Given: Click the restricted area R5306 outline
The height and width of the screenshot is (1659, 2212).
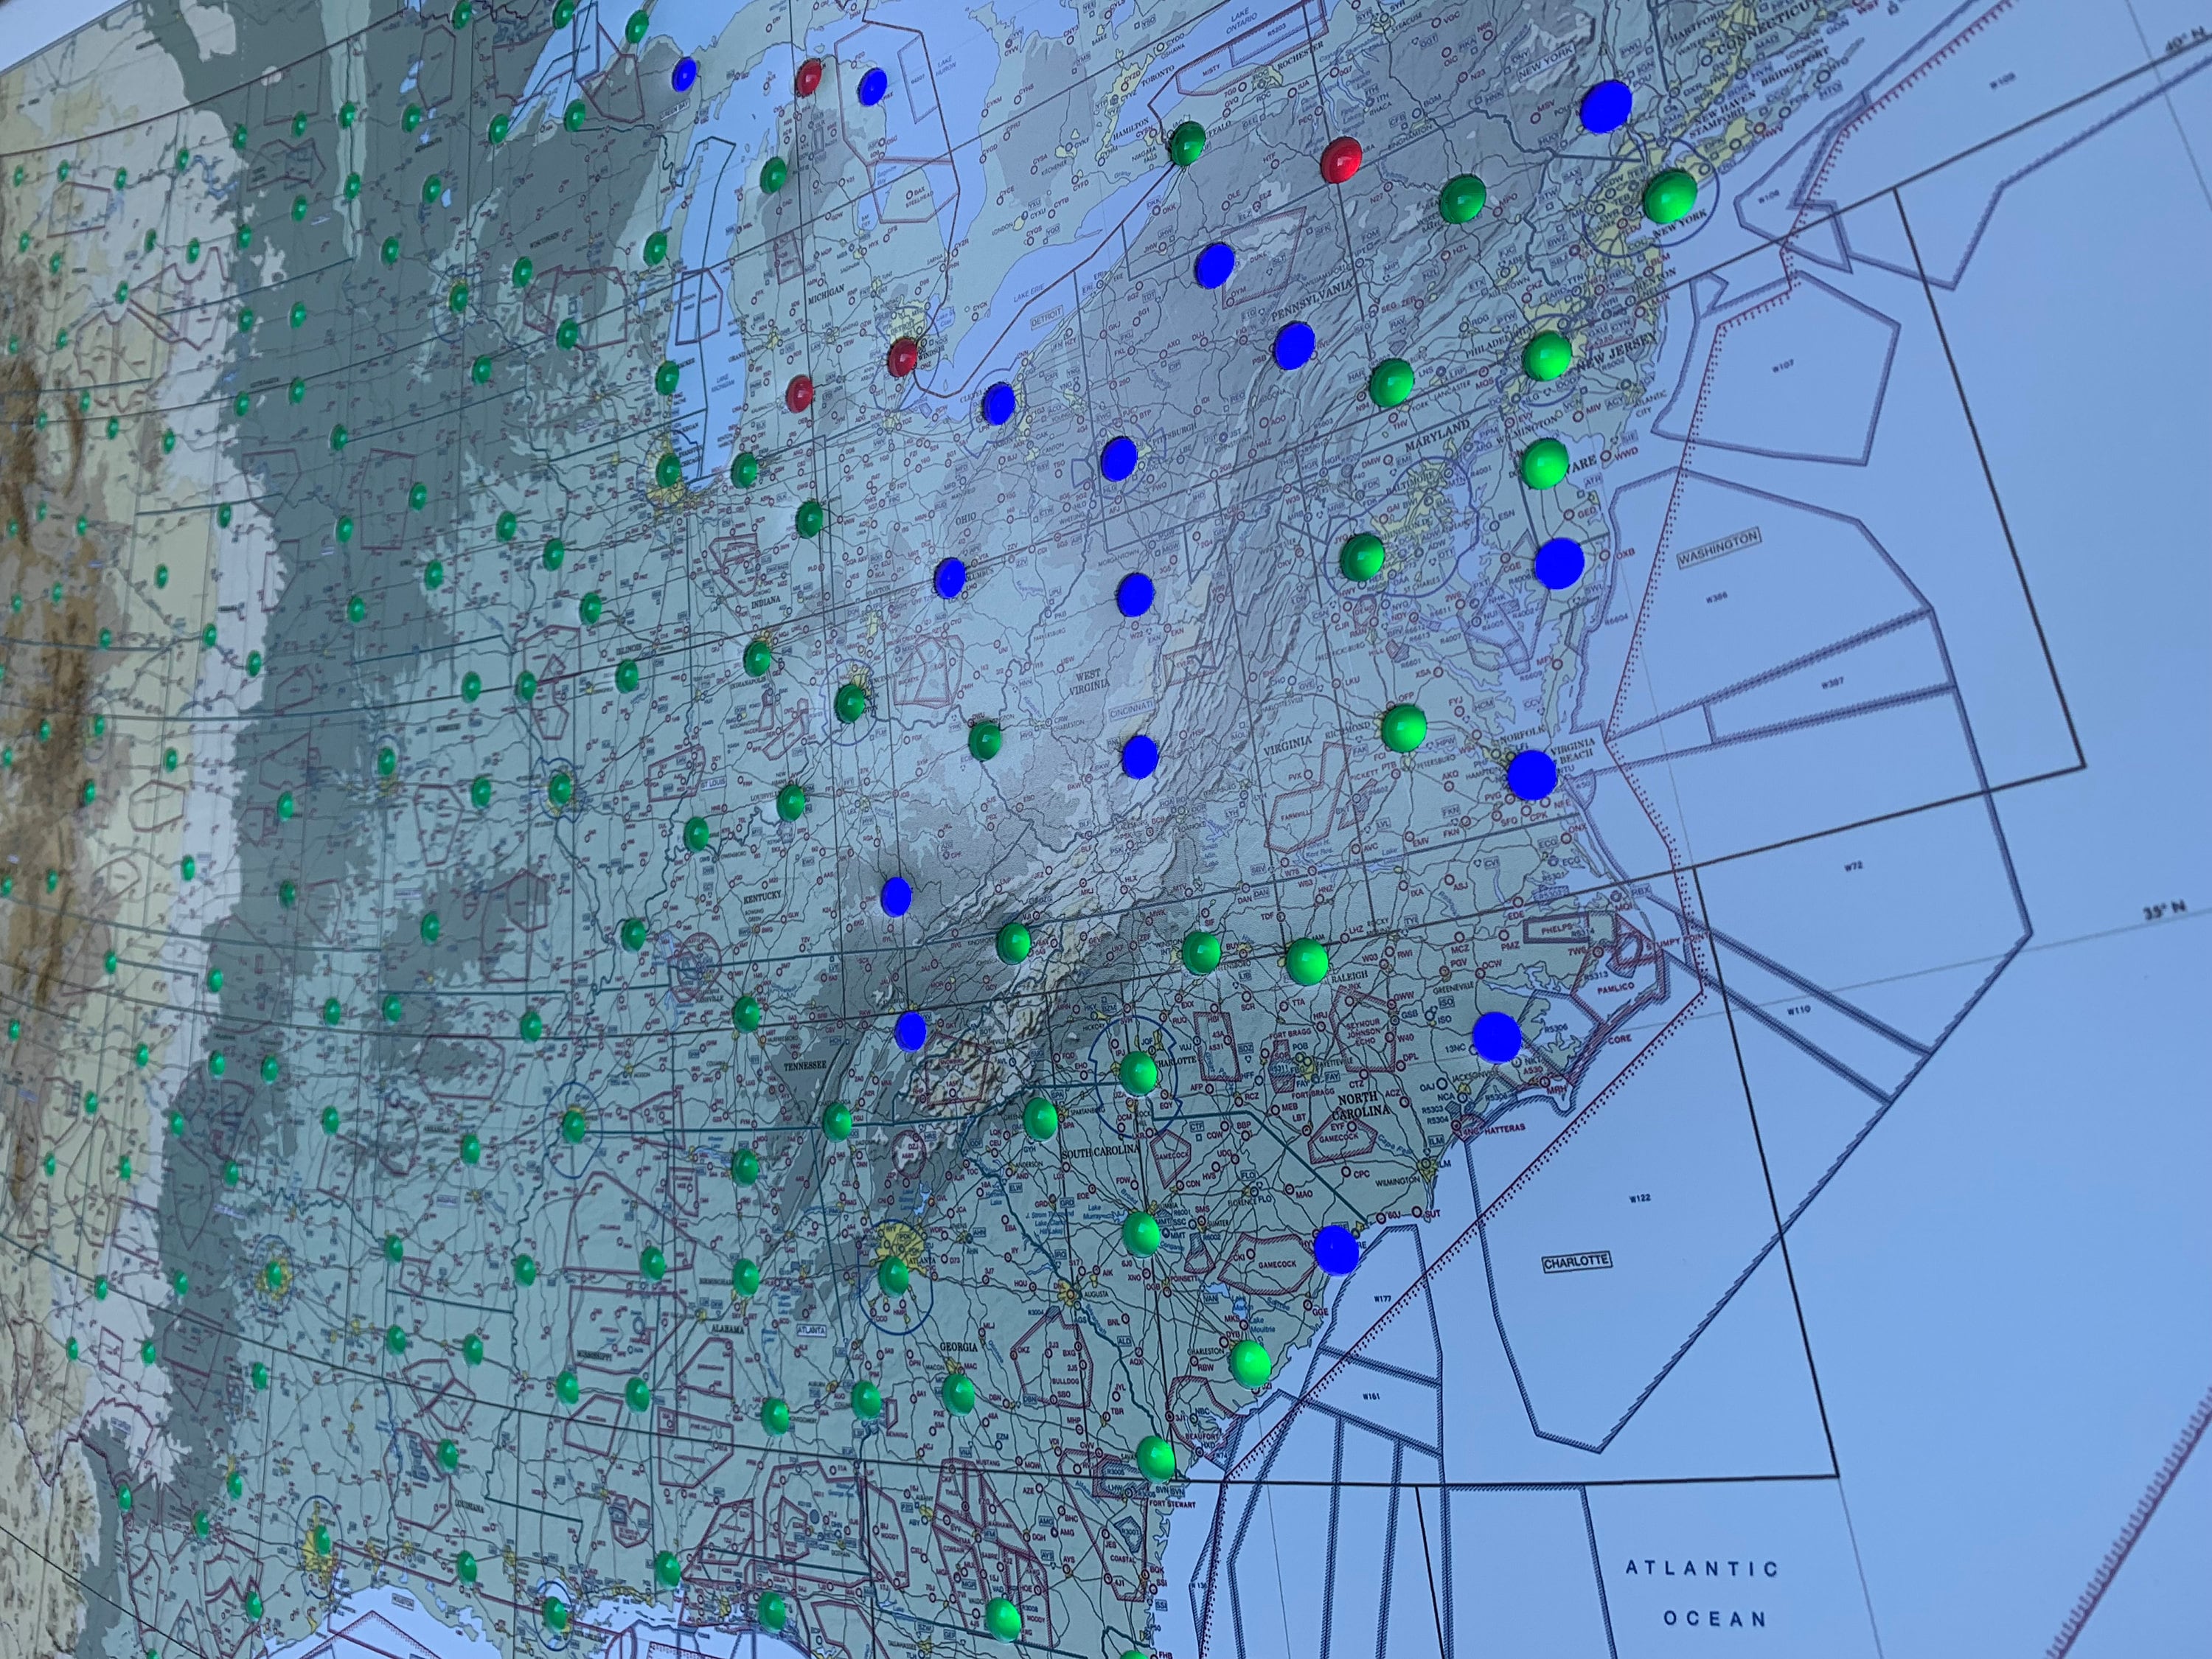Looking at the screenshot, I should click(x=1558, y=1028).
